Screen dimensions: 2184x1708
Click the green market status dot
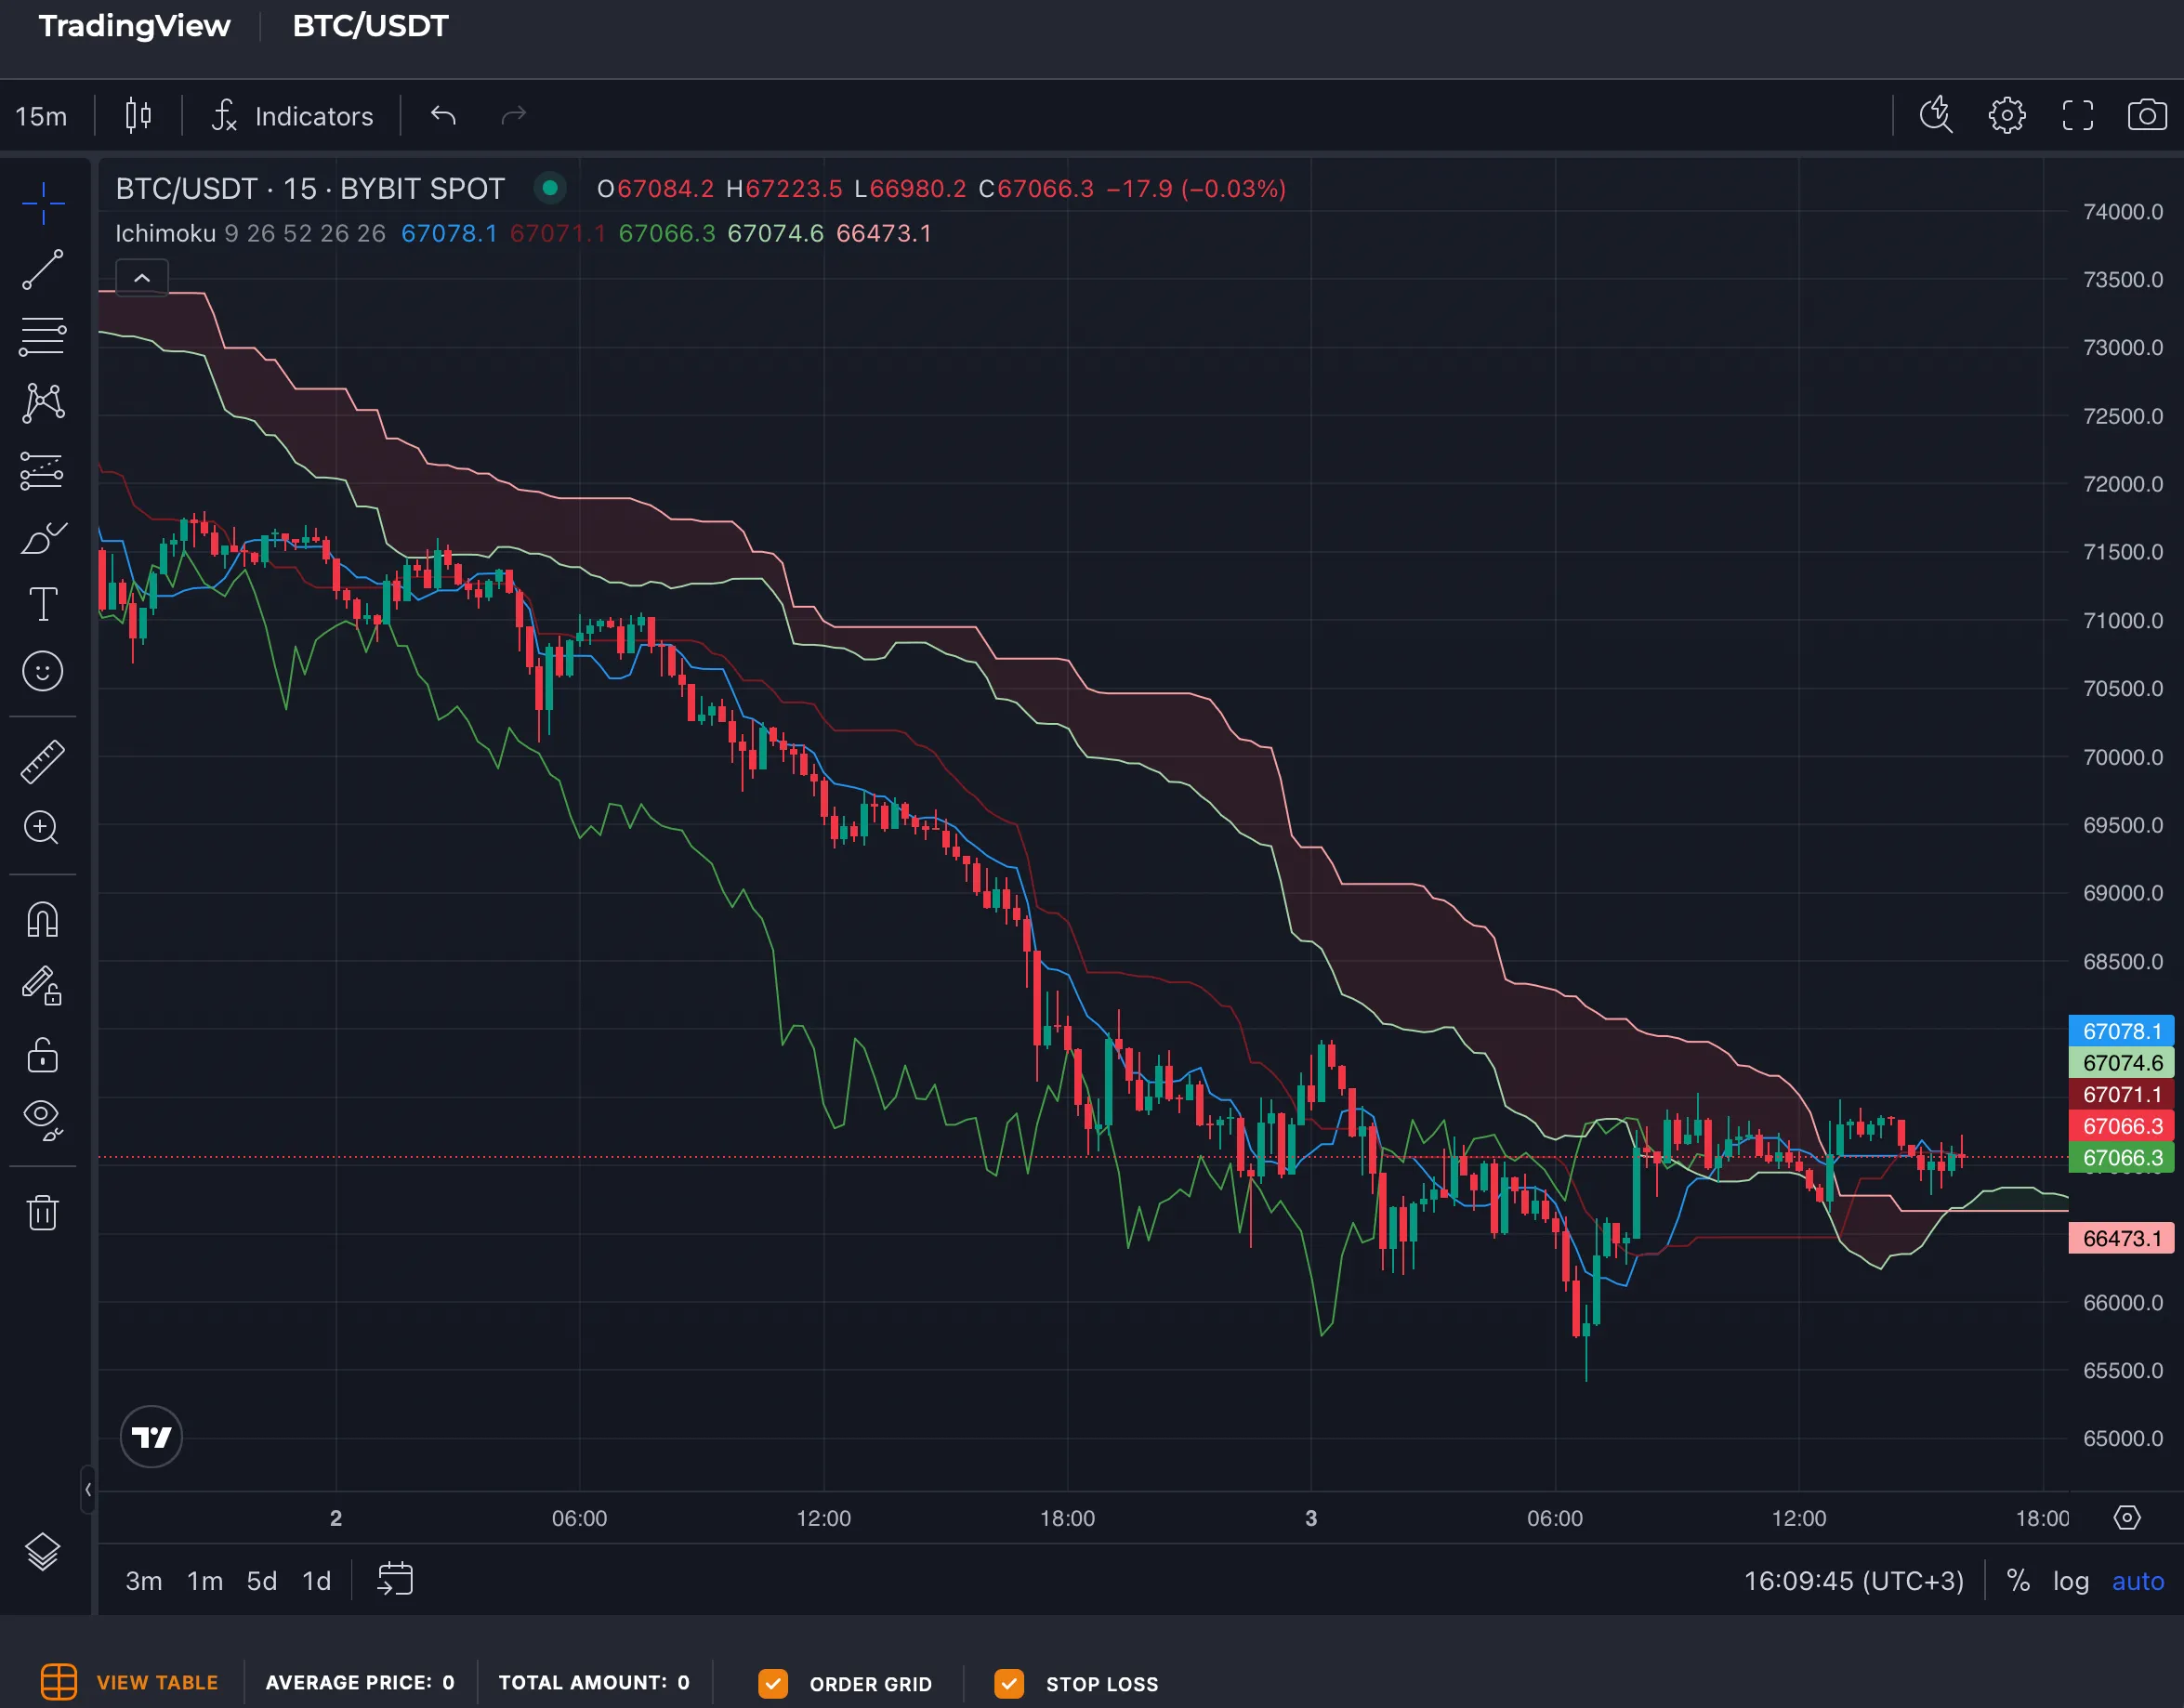click(550, 188)
